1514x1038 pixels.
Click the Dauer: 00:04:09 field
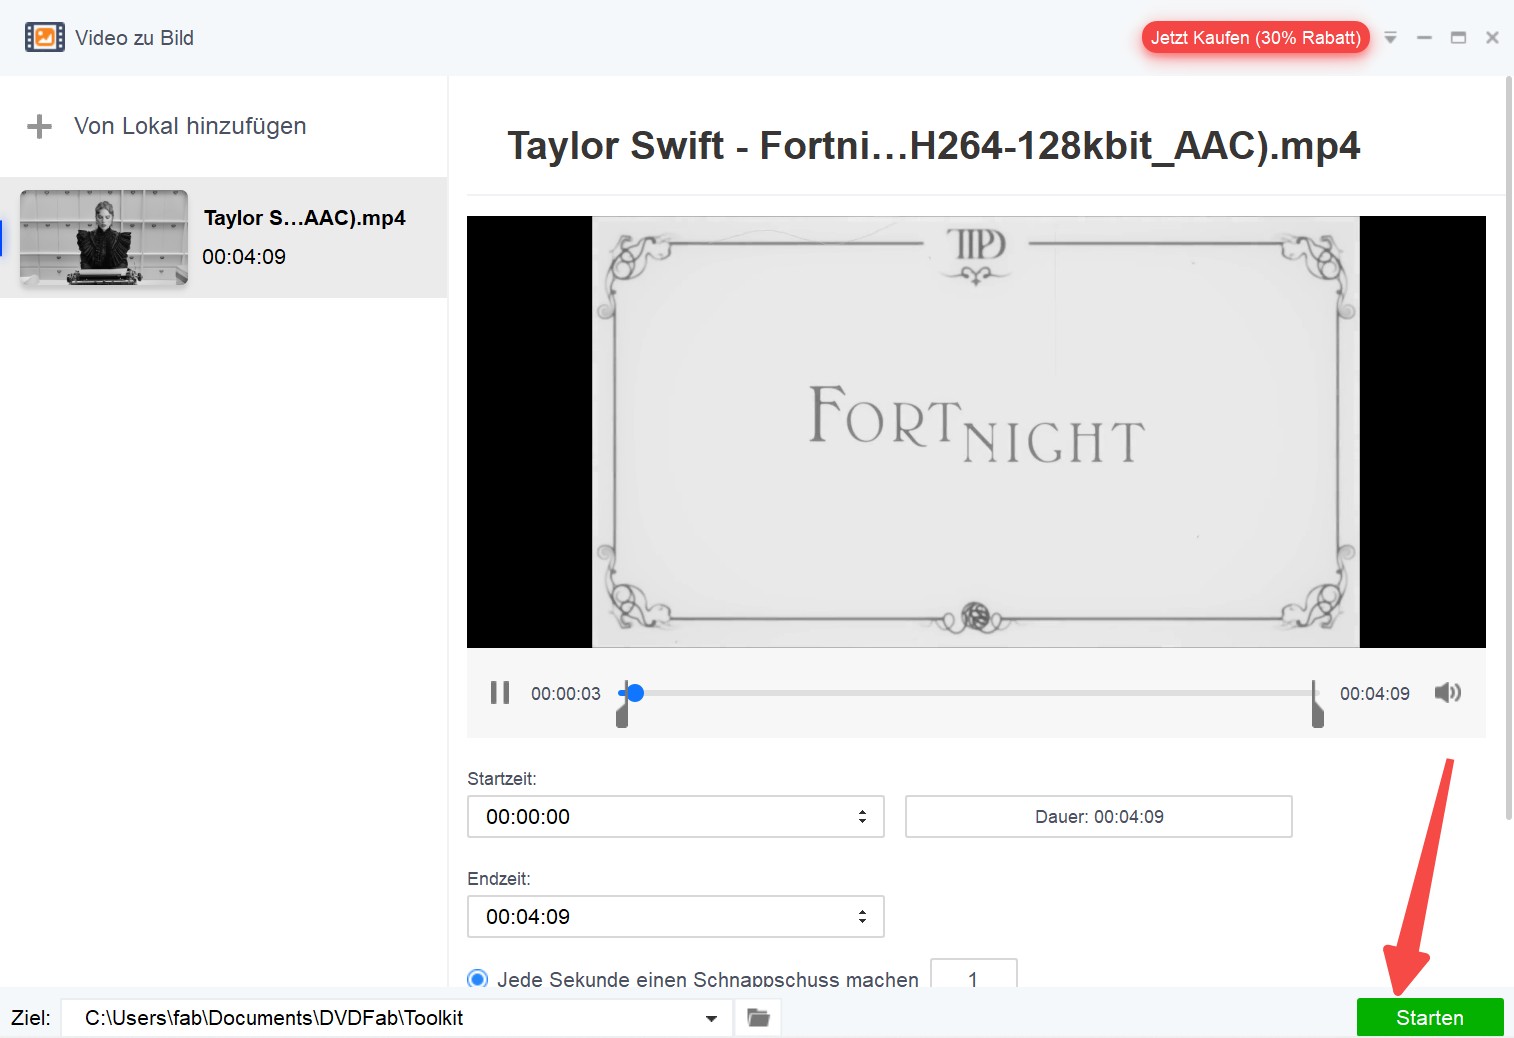1099,817
